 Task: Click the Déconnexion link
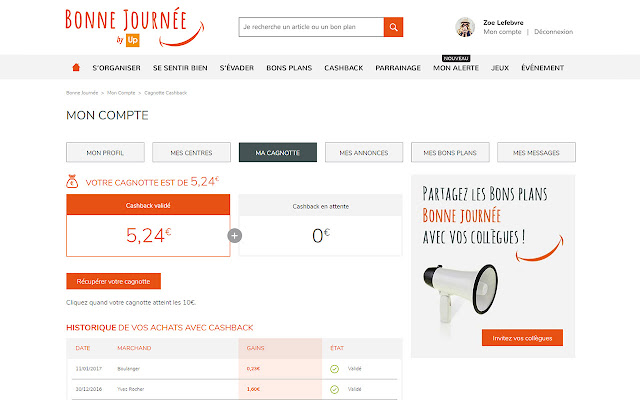tap(553, 31)
